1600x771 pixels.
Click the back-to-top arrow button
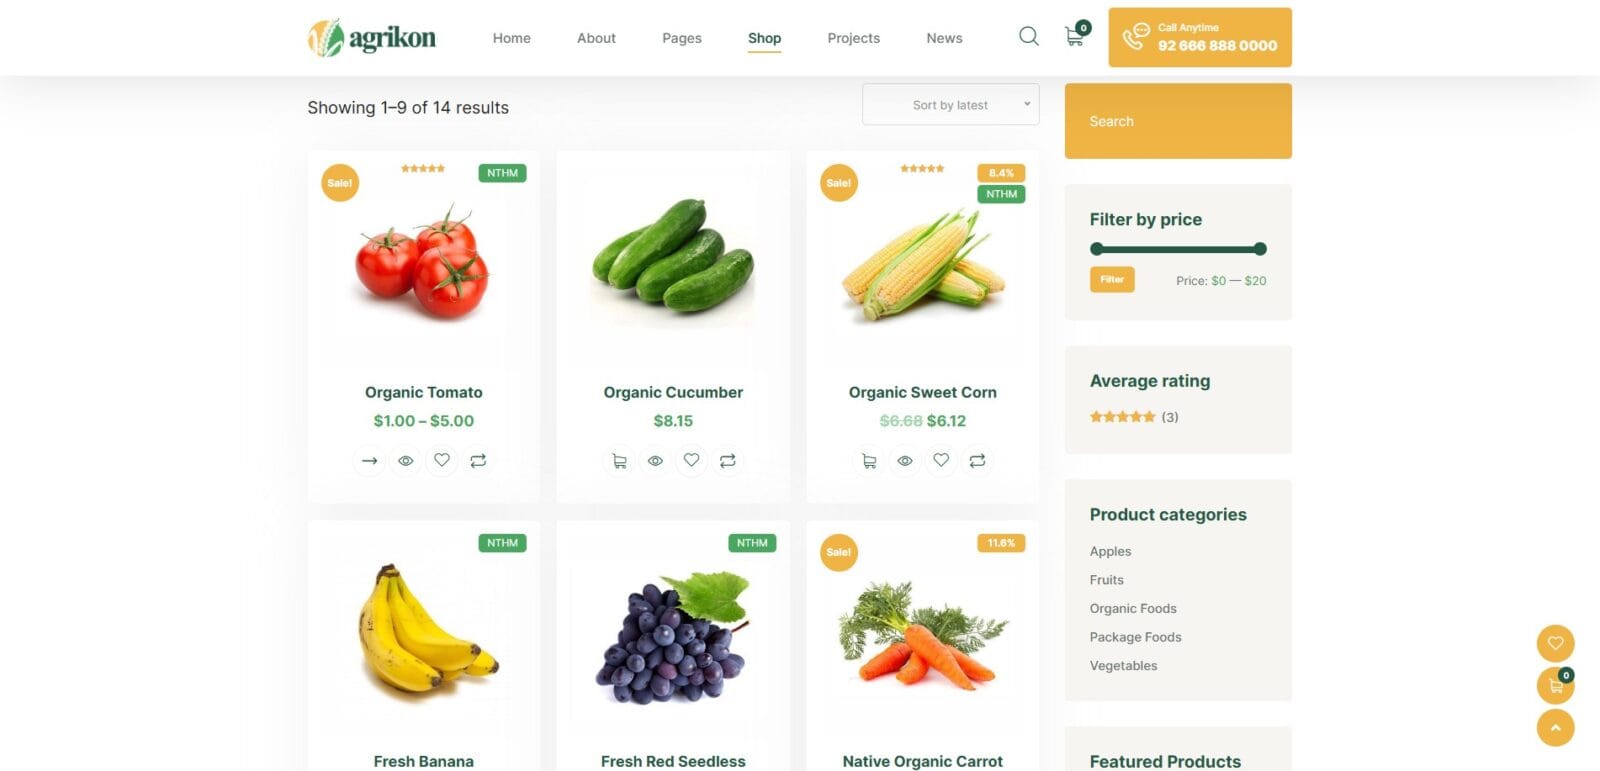click(x=1555, y=728)
